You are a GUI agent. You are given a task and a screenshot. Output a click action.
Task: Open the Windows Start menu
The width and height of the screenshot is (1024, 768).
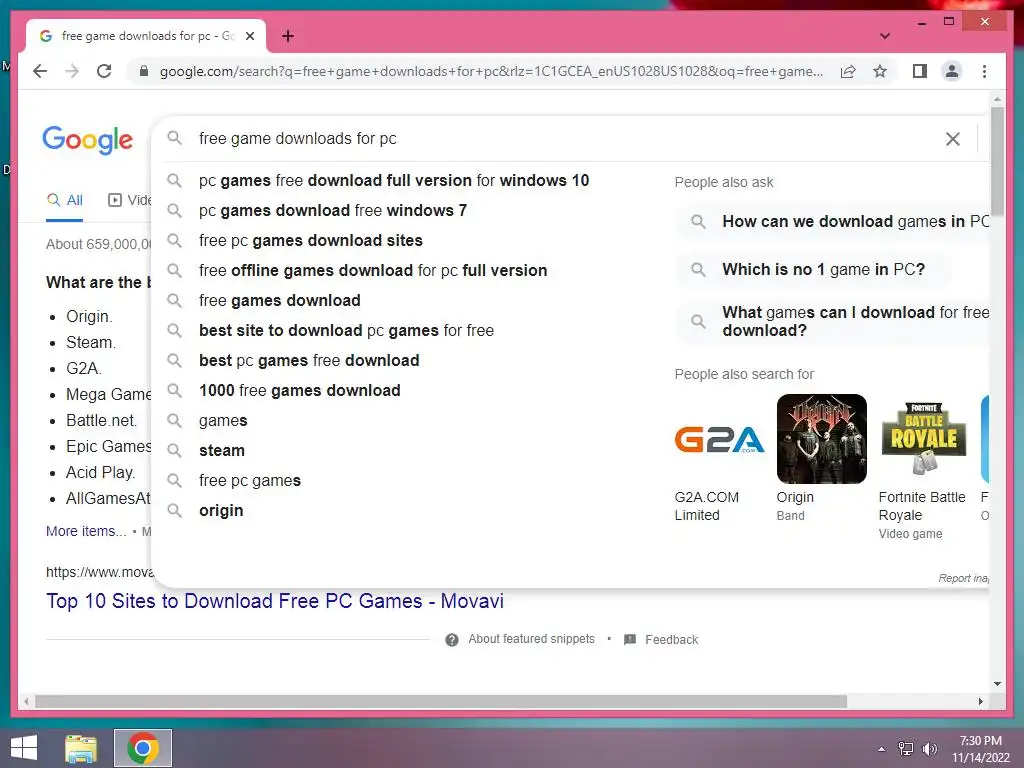pyautogui.click(x=24, y=748)
